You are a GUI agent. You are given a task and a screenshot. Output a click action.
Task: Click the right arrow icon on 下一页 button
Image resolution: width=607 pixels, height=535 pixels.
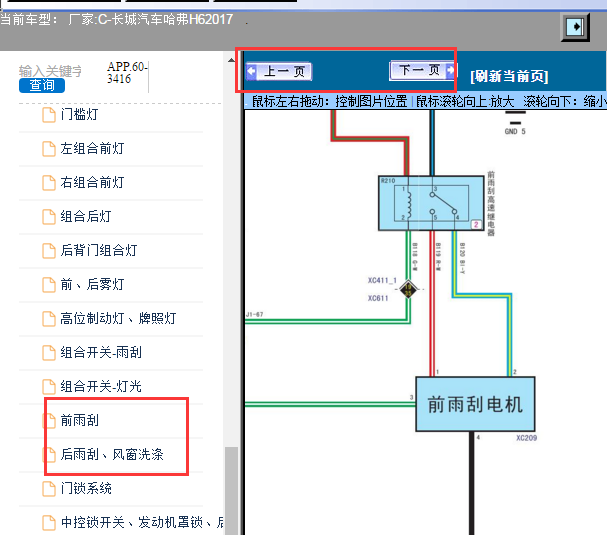tap(450, 70)
